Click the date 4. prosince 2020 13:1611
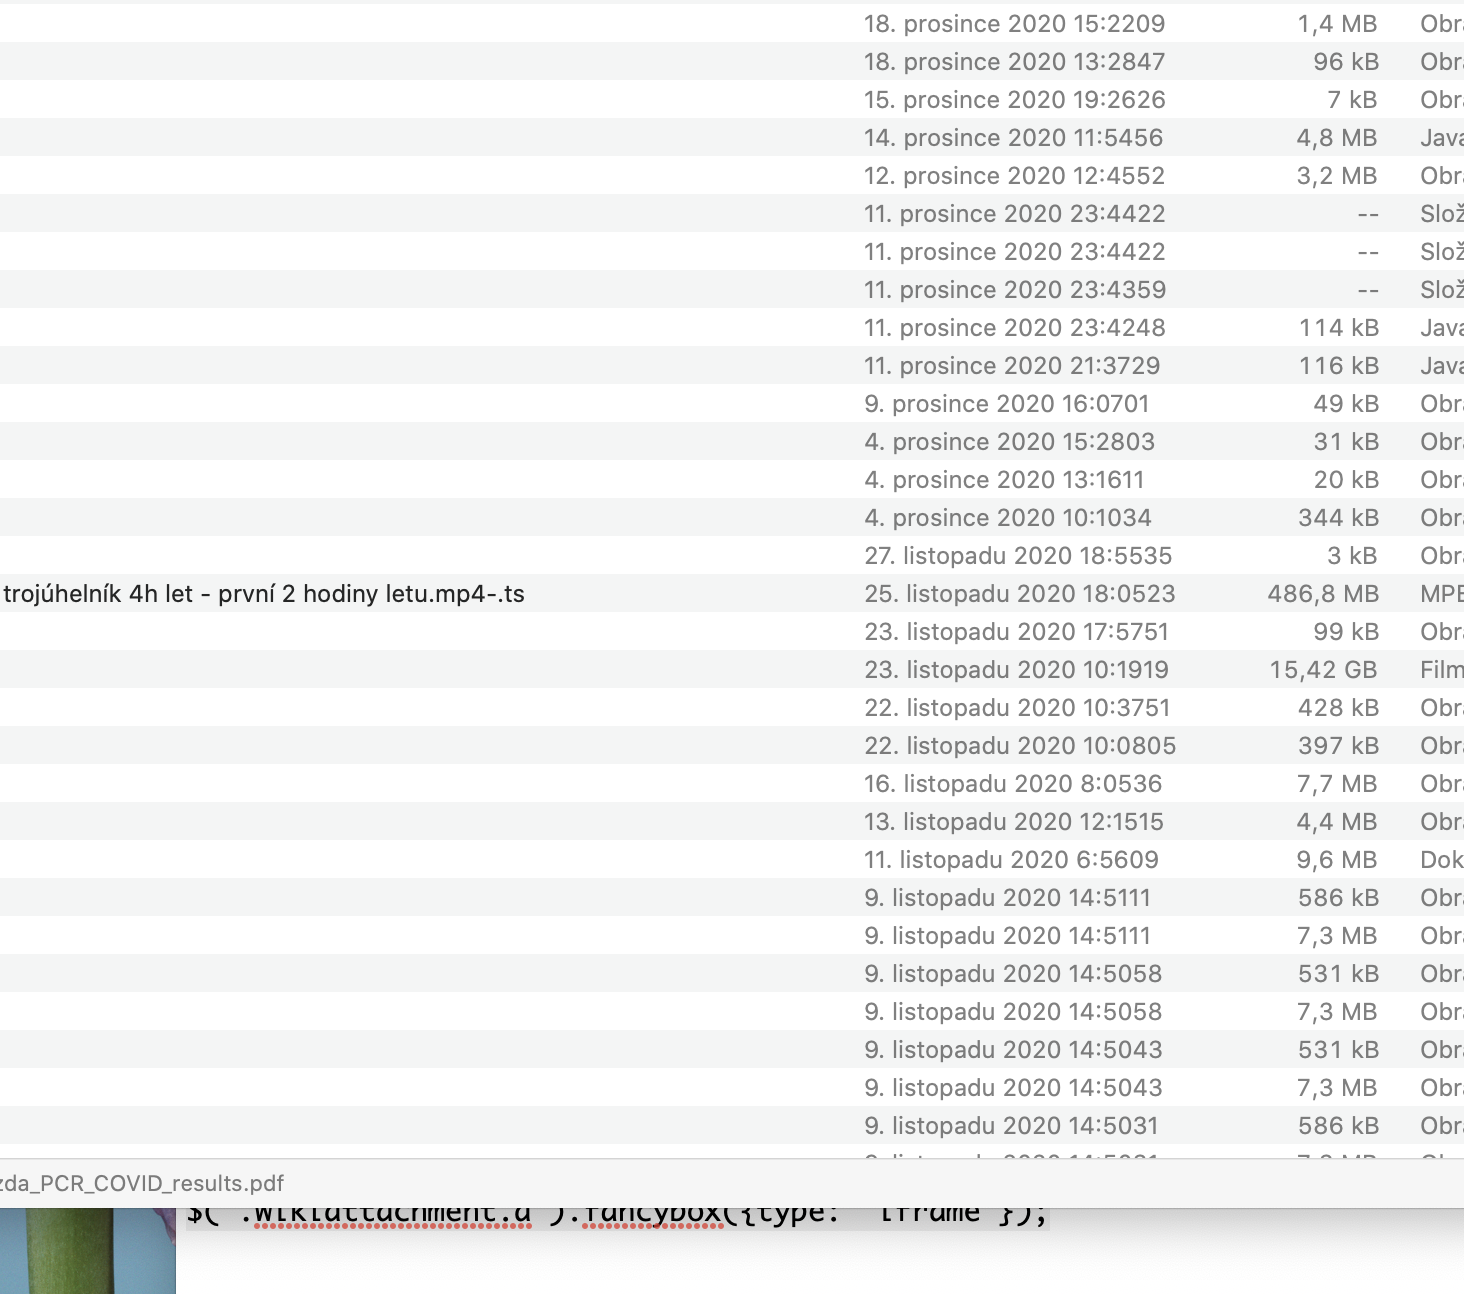The width and height of the screenshot is (1464, 1294). [1004, 480]
